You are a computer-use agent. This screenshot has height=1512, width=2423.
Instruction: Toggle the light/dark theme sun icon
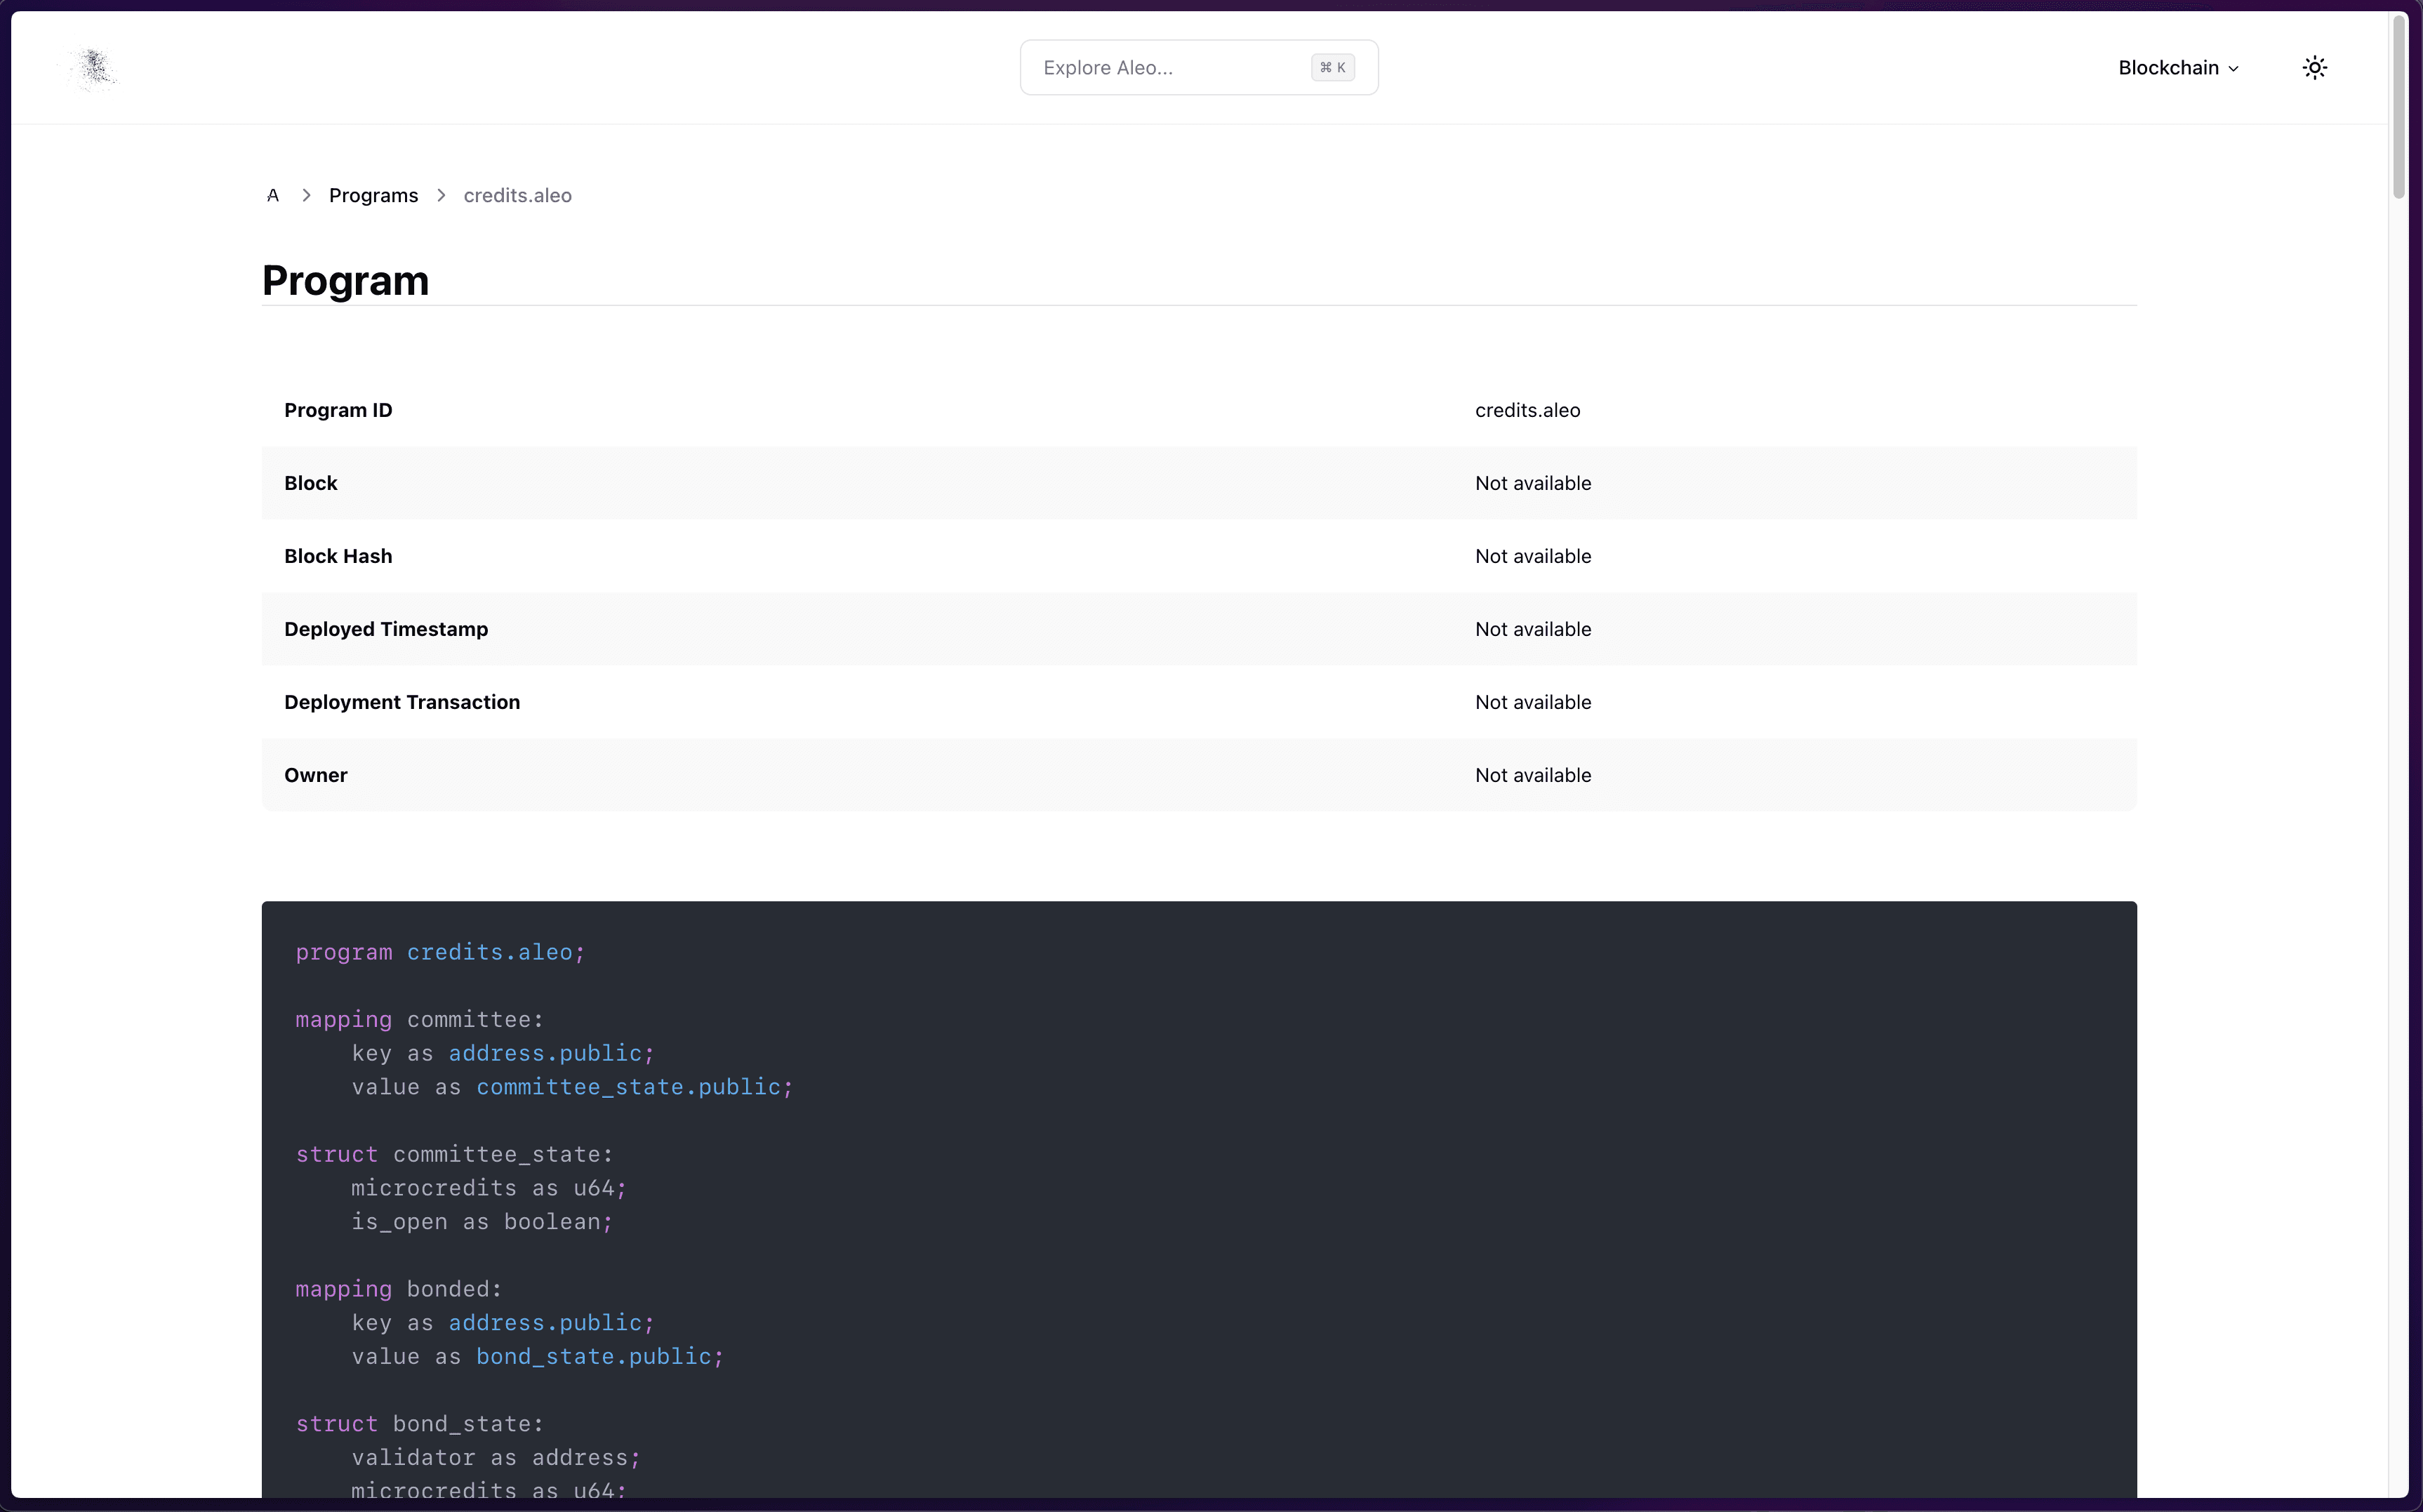[x=2314, y=68]
